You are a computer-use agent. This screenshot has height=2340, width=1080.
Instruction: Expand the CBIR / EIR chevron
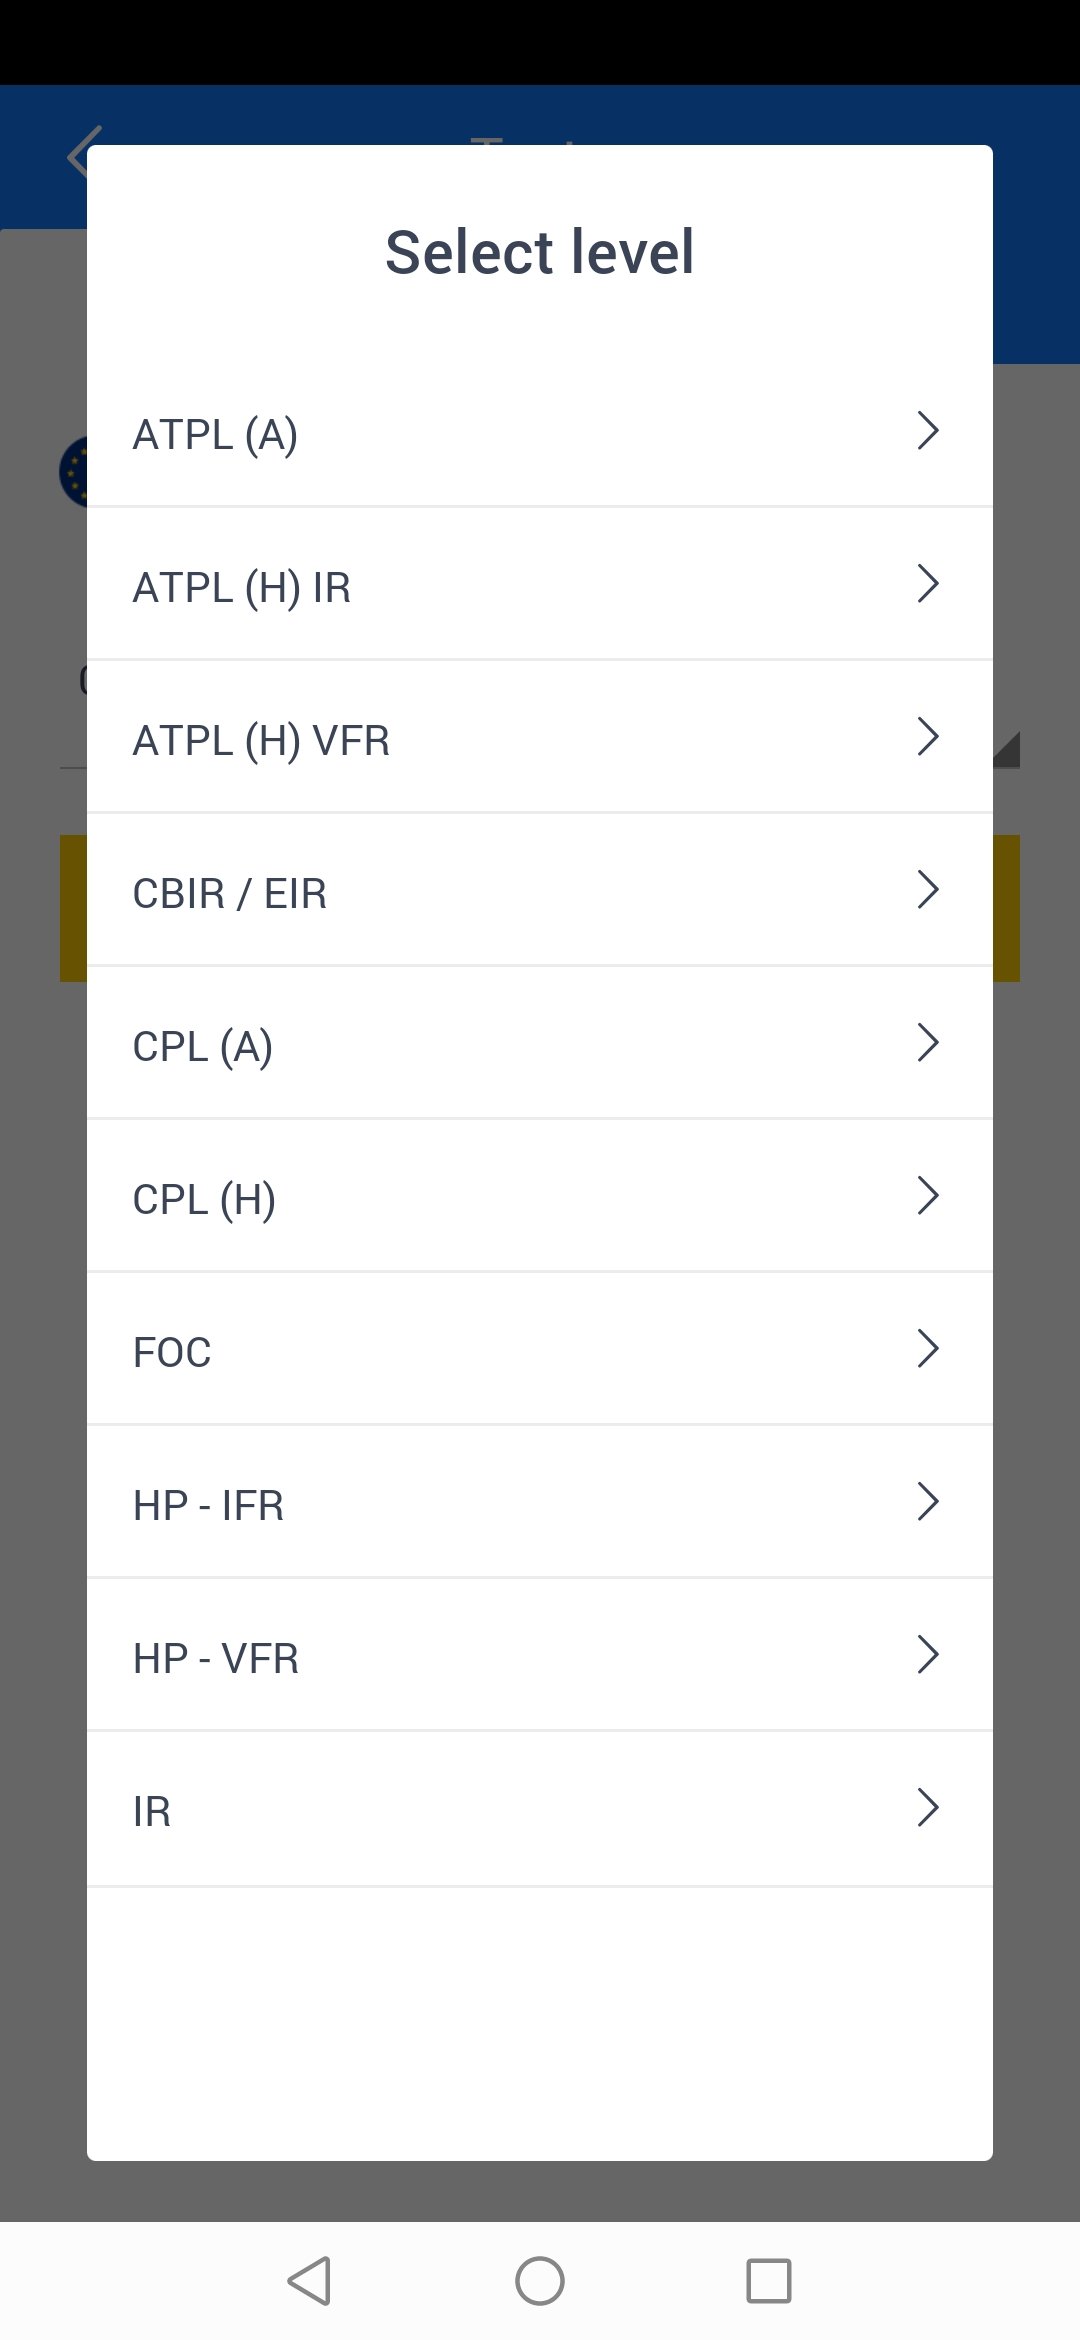point(928,890)
